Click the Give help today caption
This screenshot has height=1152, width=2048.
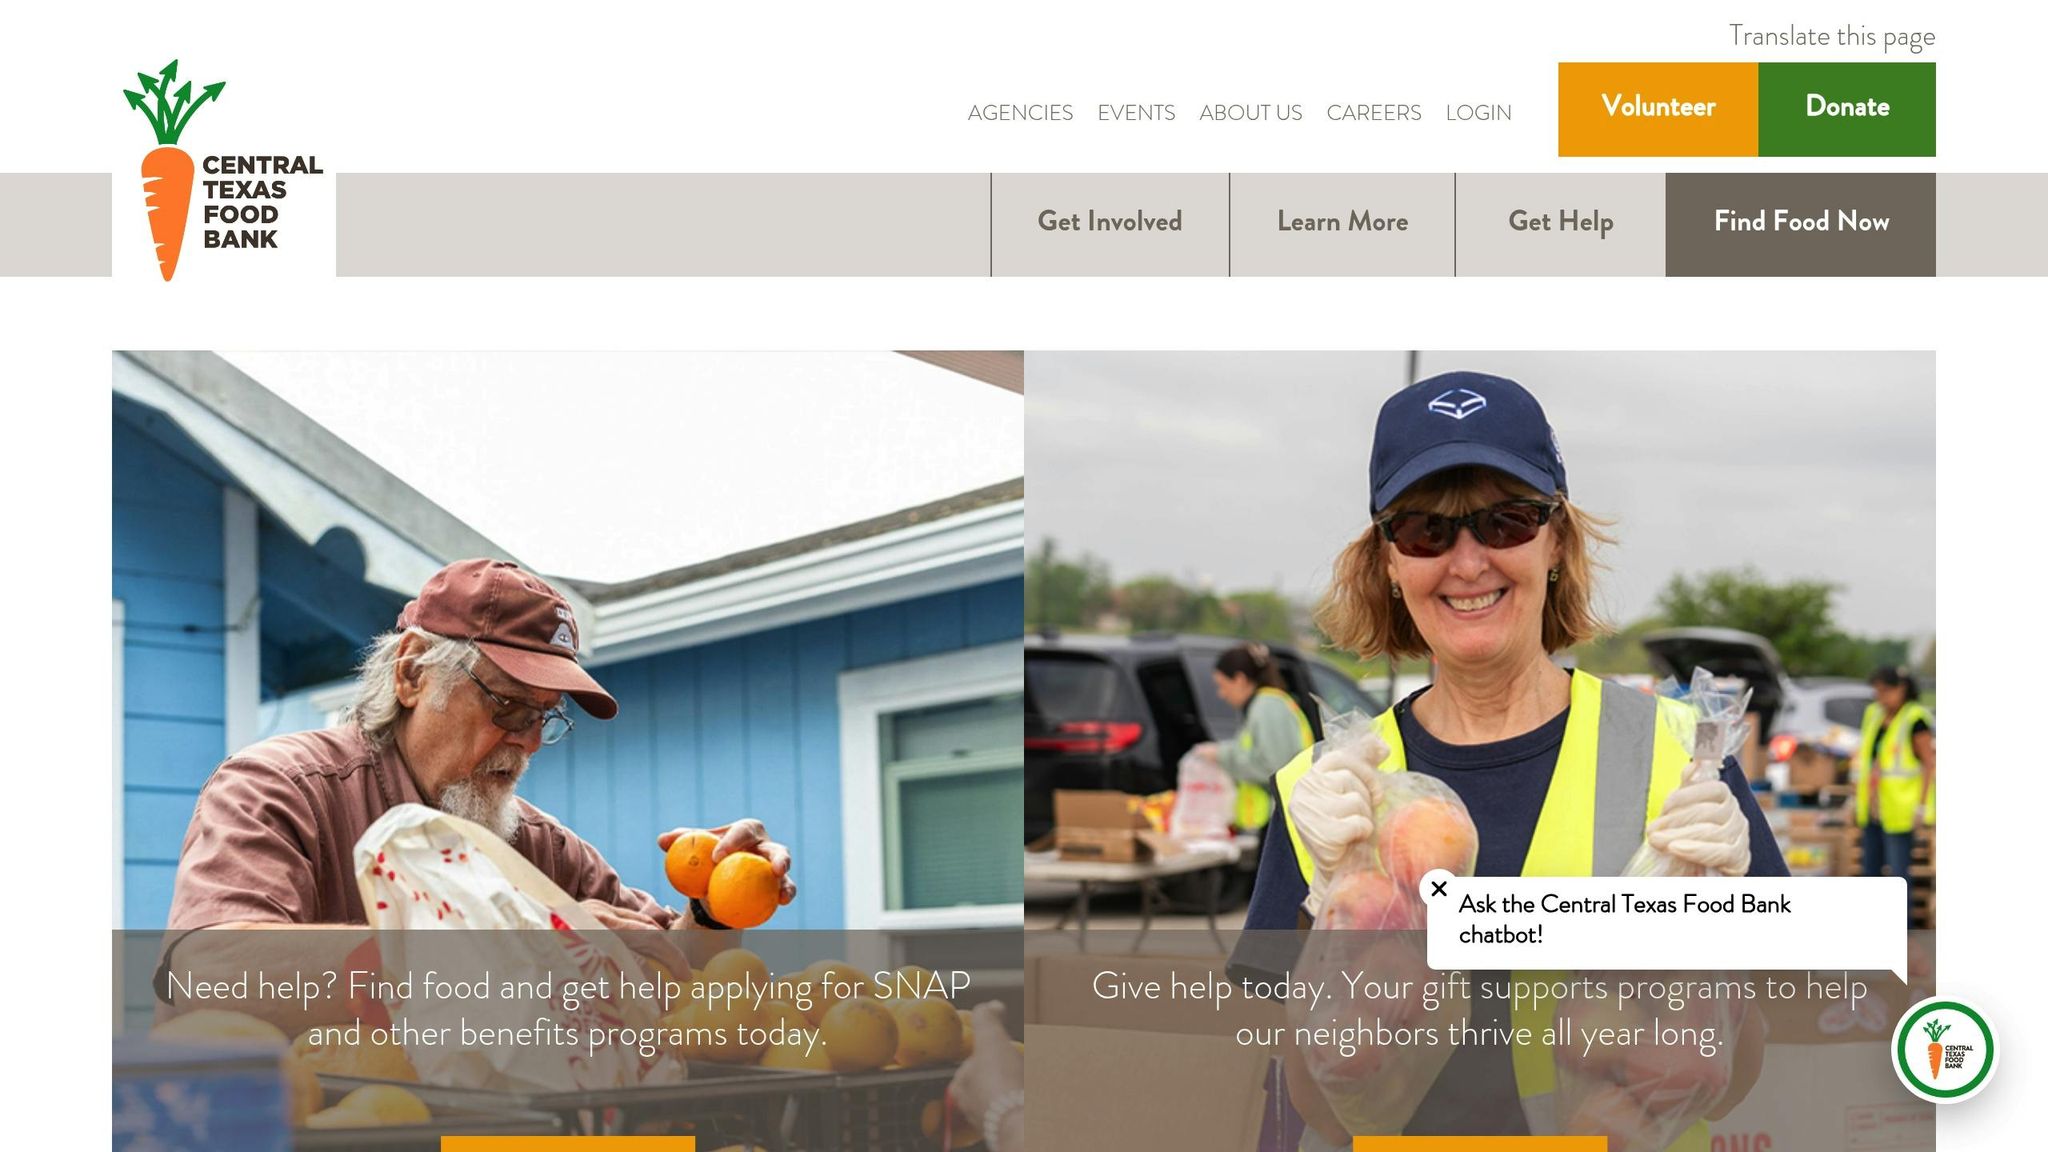[x=1480, y=1009]
